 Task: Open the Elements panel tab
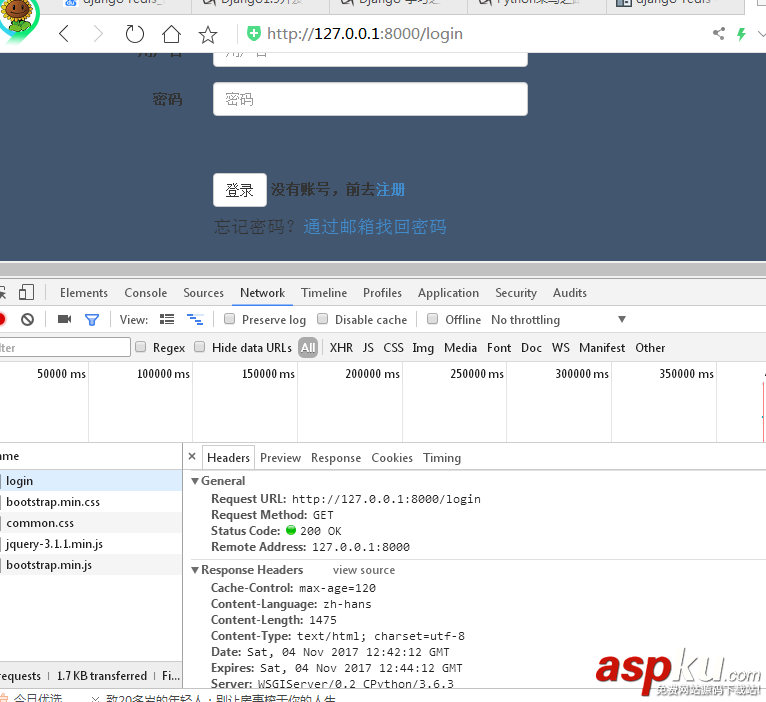(84, 293)
